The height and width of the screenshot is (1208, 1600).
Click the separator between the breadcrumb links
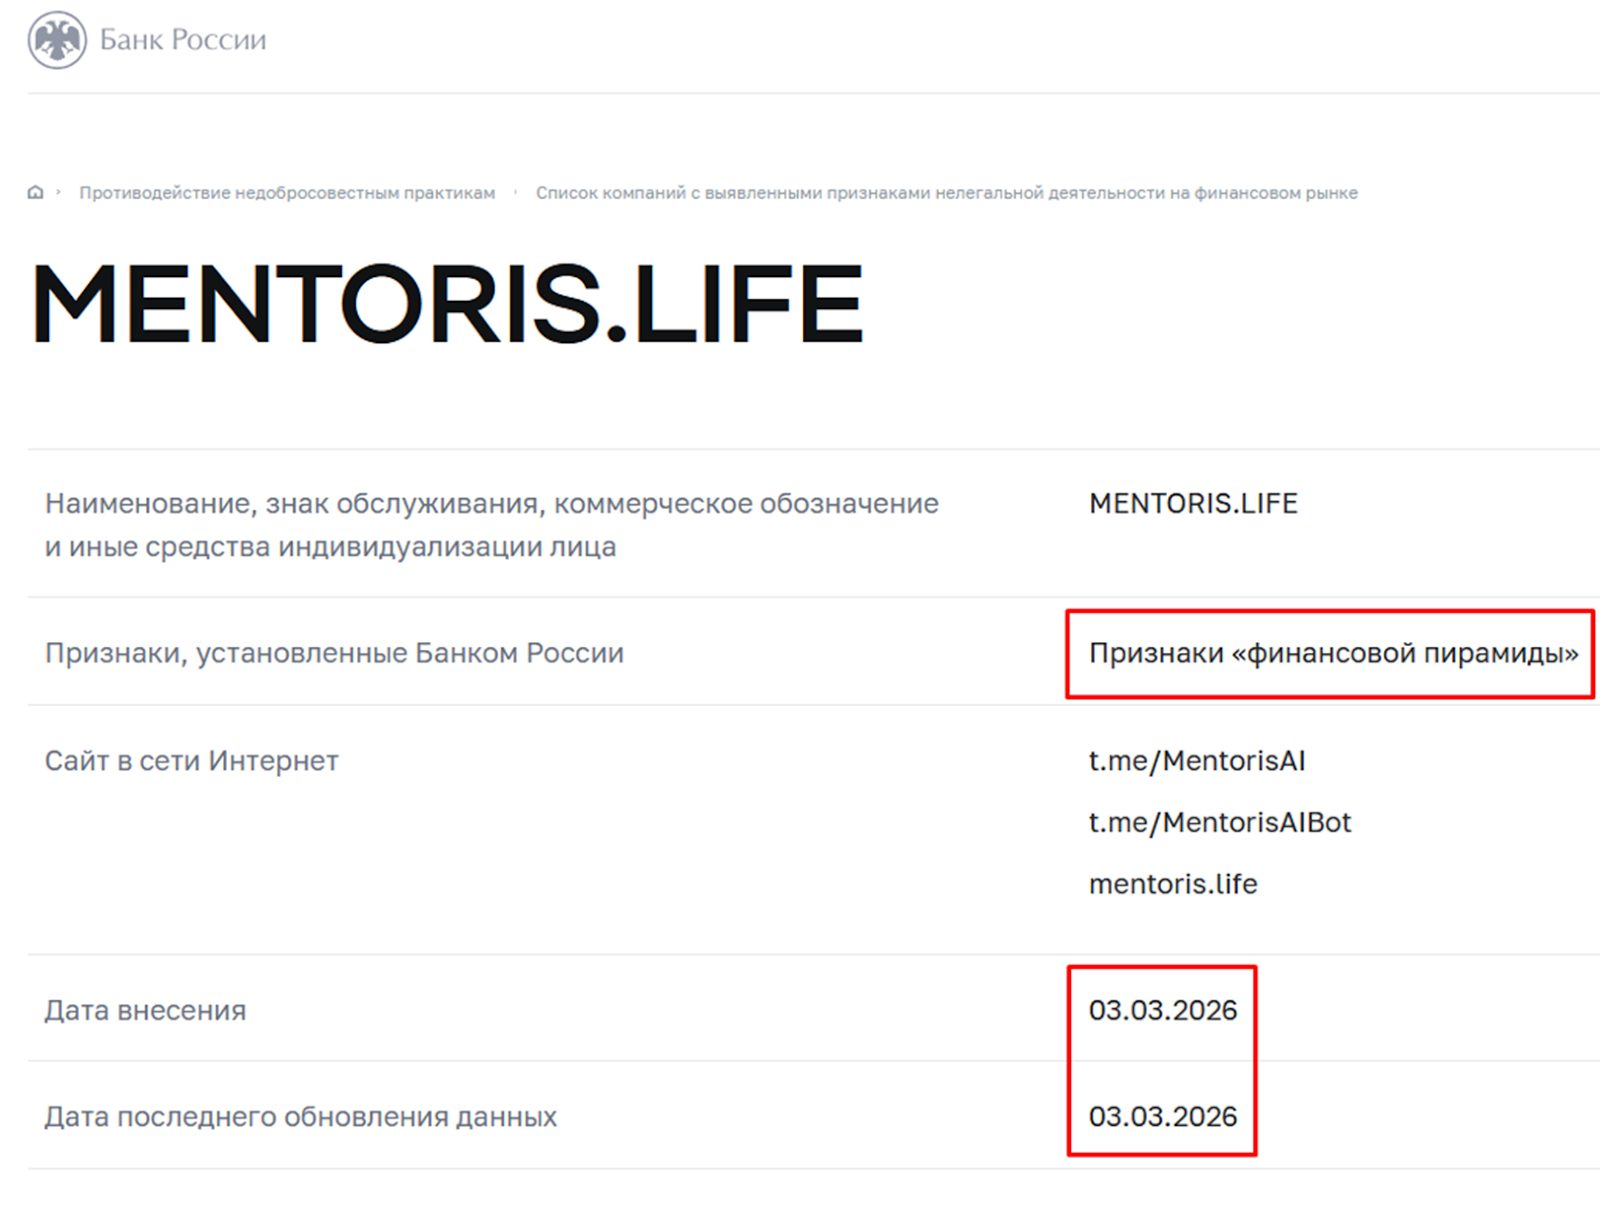click(516, 192)
